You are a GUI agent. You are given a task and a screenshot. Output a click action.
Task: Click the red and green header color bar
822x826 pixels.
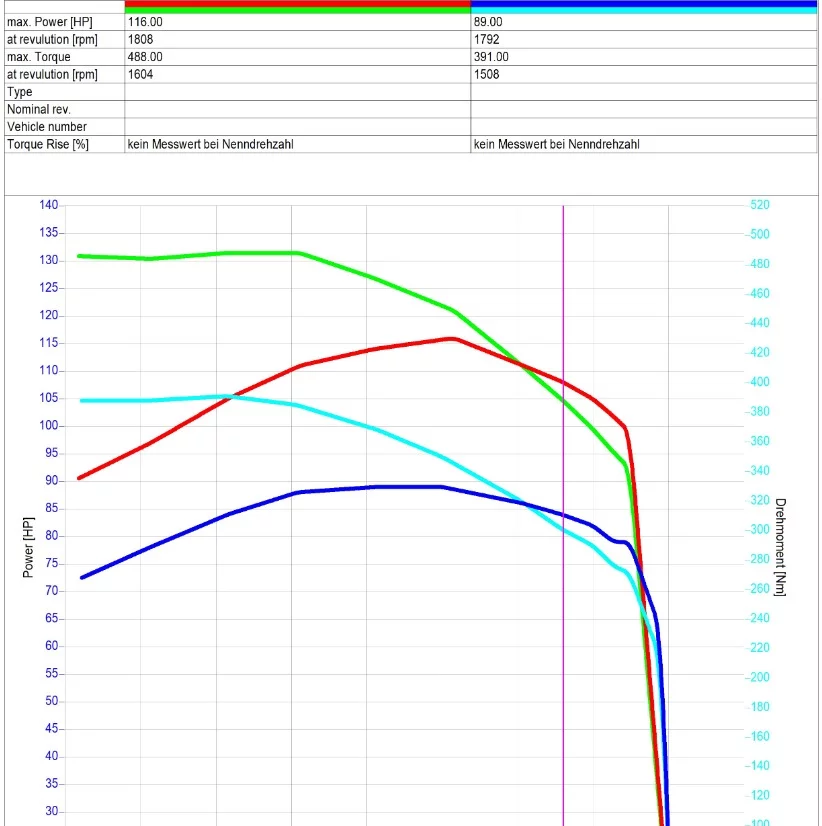[x=297, y=7]
